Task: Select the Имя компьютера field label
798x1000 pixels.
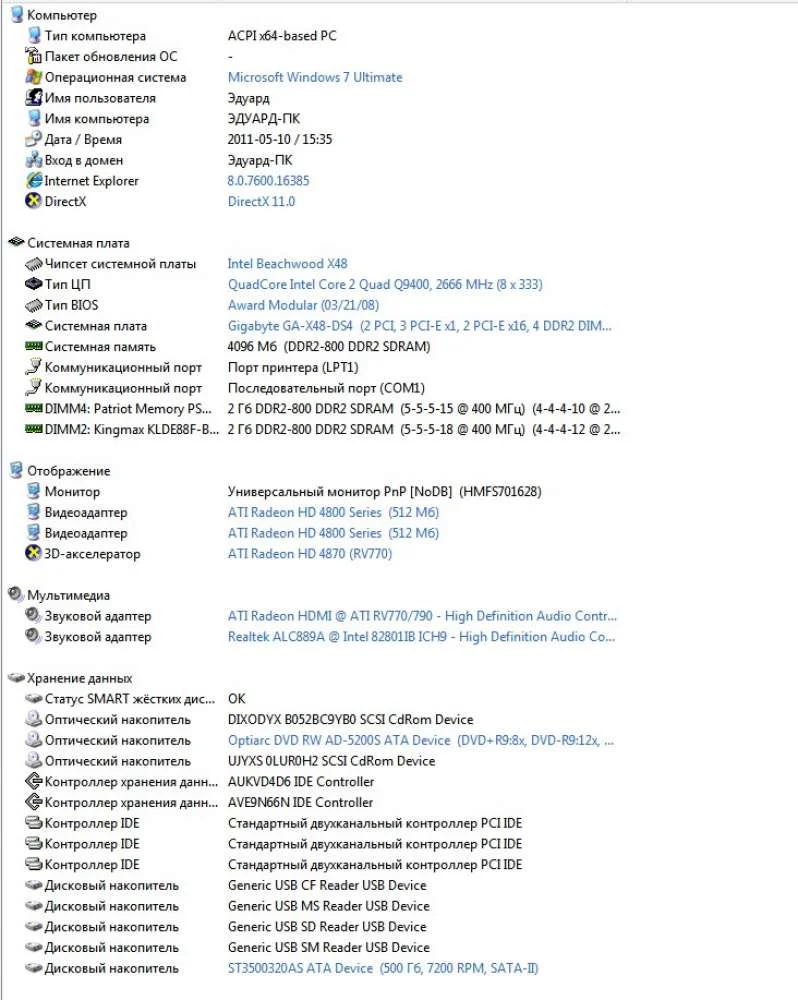Action: (97, 119)
